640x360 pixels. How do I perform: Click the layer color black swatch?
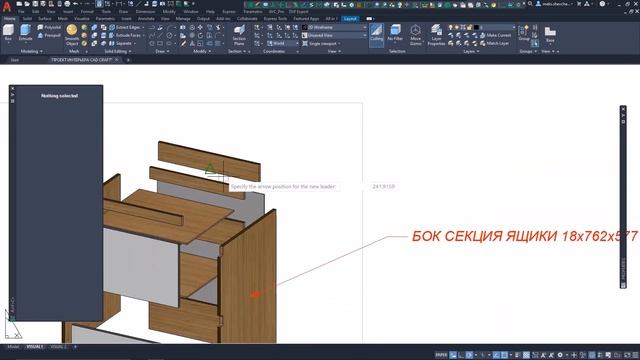pyautogui.click(x=476, y=27)
